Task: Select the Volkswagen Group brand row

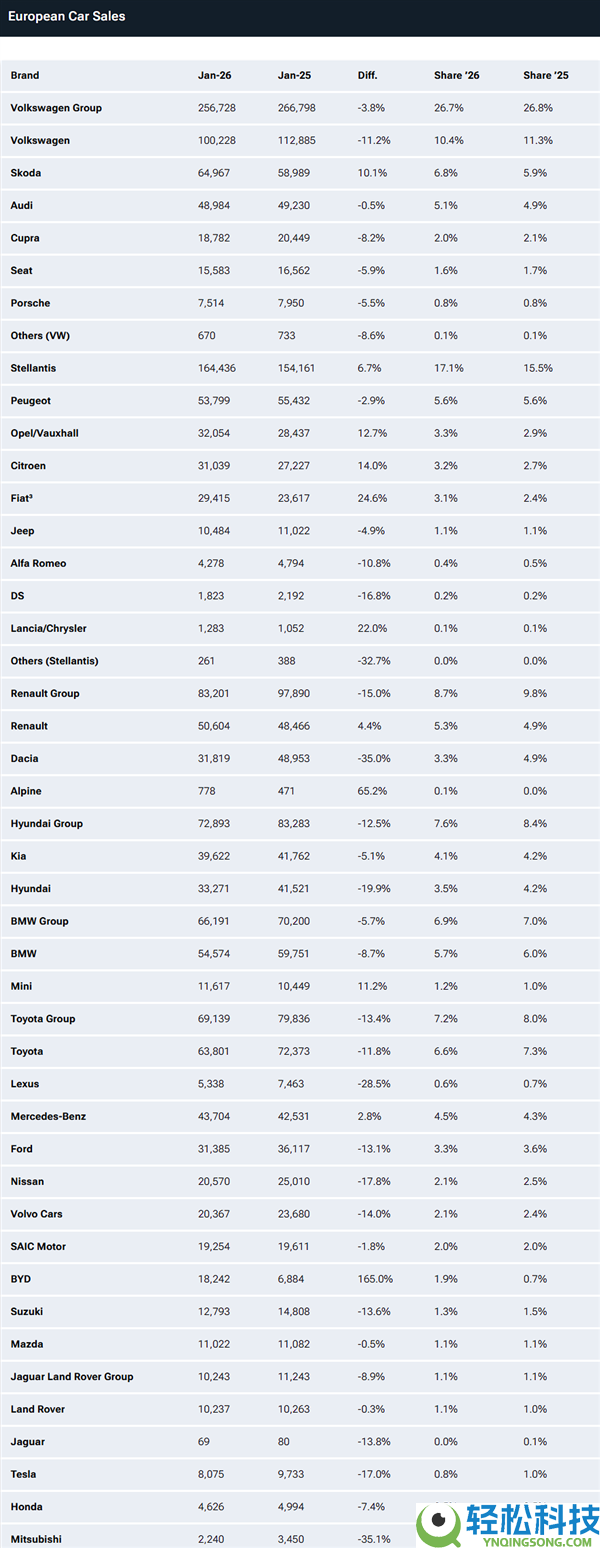Action: pos(56,108)
